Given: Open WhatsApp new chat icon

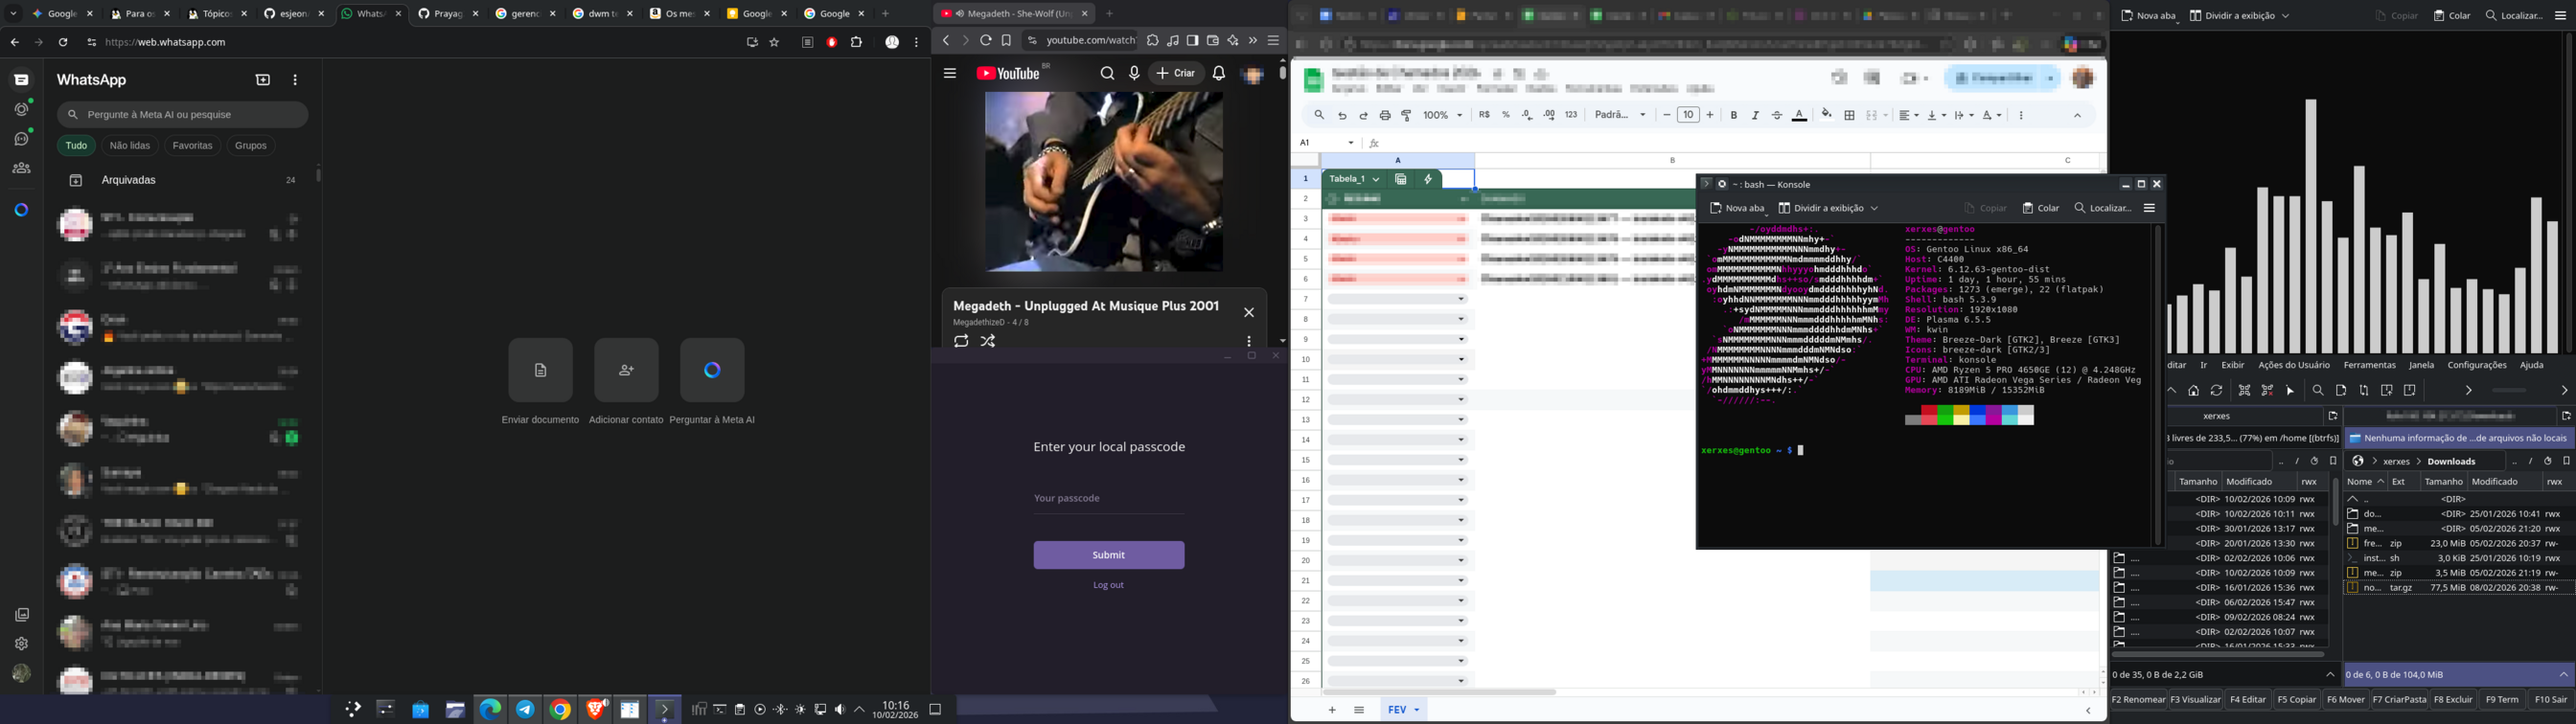Looking at the screenshot, I should click(263, 80).
